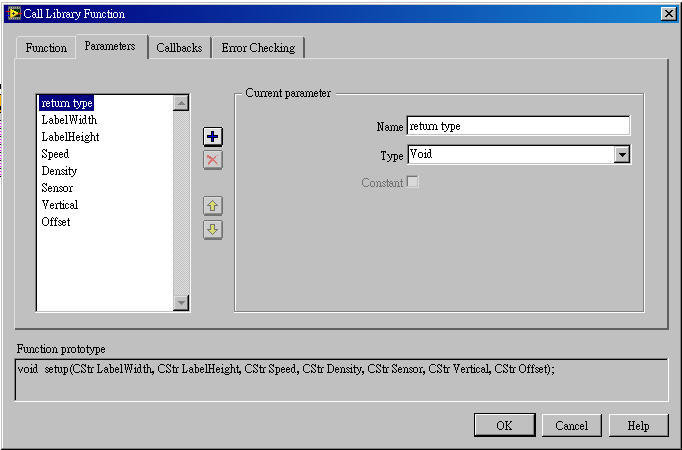
Task: Select LabelHeight in parameter list
Action: click(70, 137)
